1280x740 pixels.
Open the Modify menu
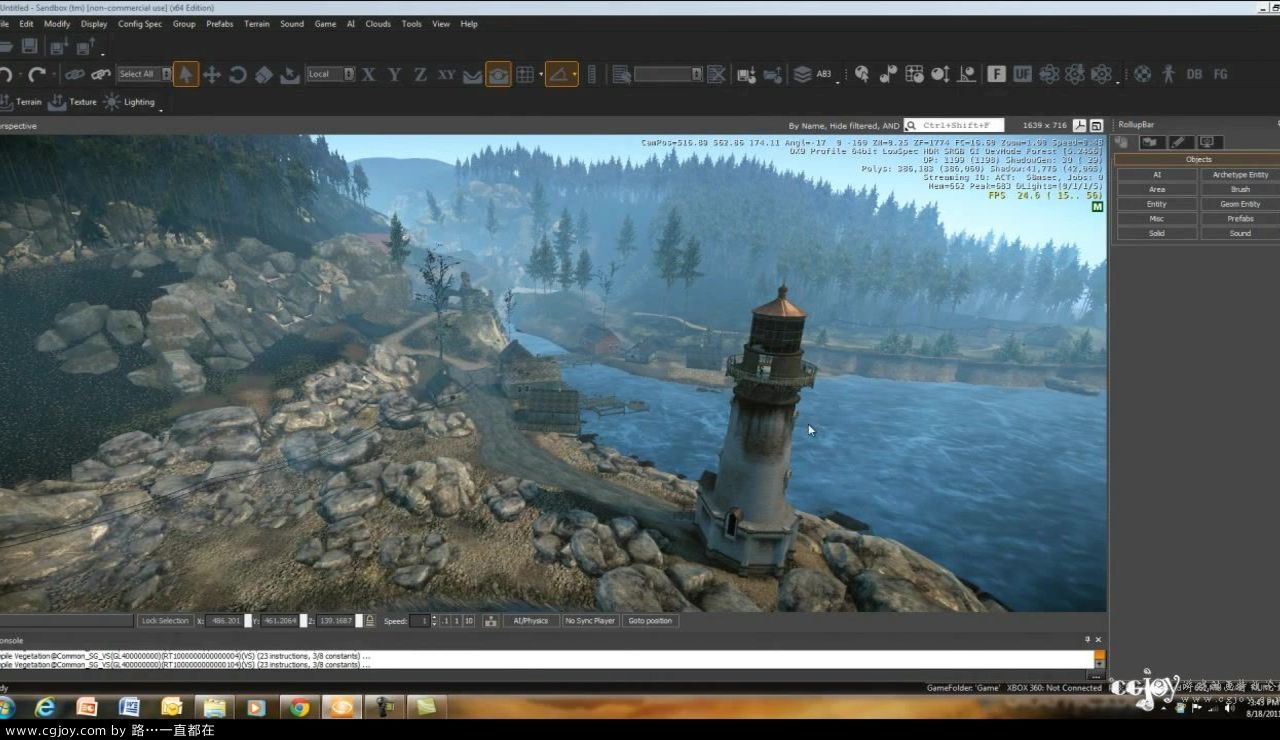pos(57,24)
